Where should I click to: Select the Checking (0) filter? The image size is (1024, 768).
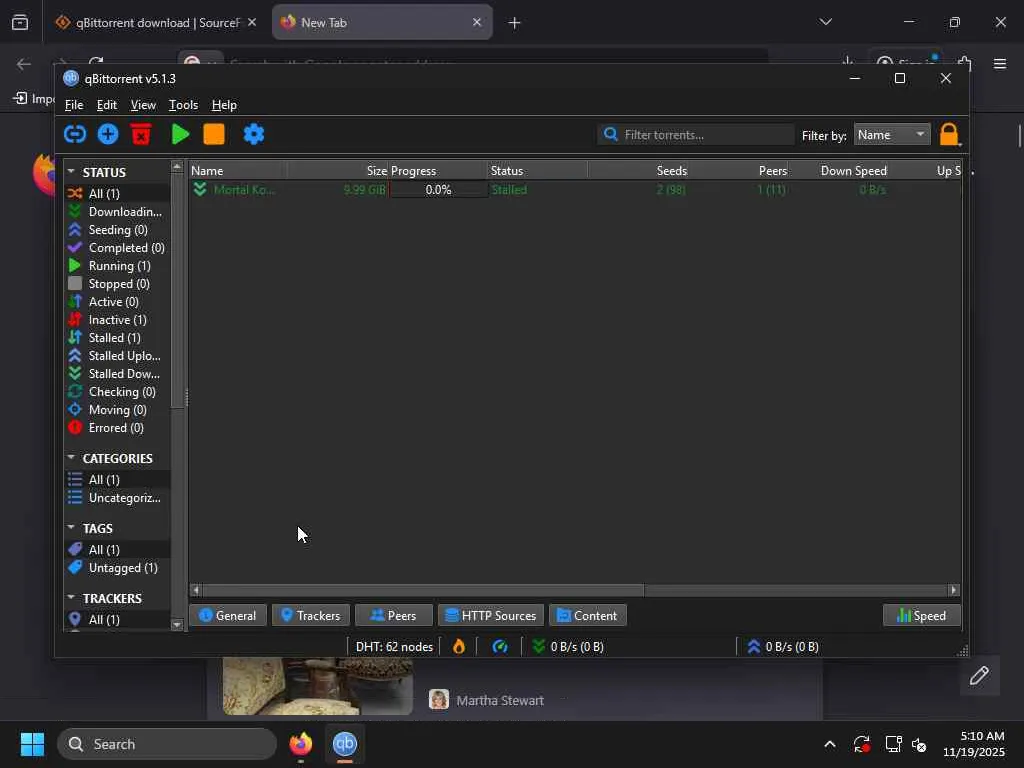(x=118, y=392)
